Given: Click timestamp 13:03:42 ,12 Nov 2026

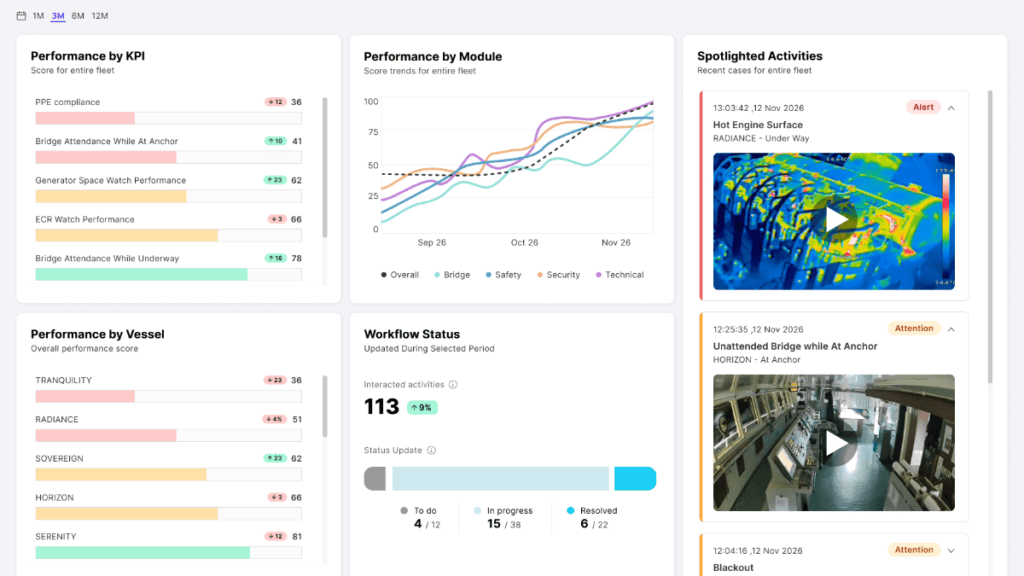Looking at the screenshot, I should [x=758, y=108].
